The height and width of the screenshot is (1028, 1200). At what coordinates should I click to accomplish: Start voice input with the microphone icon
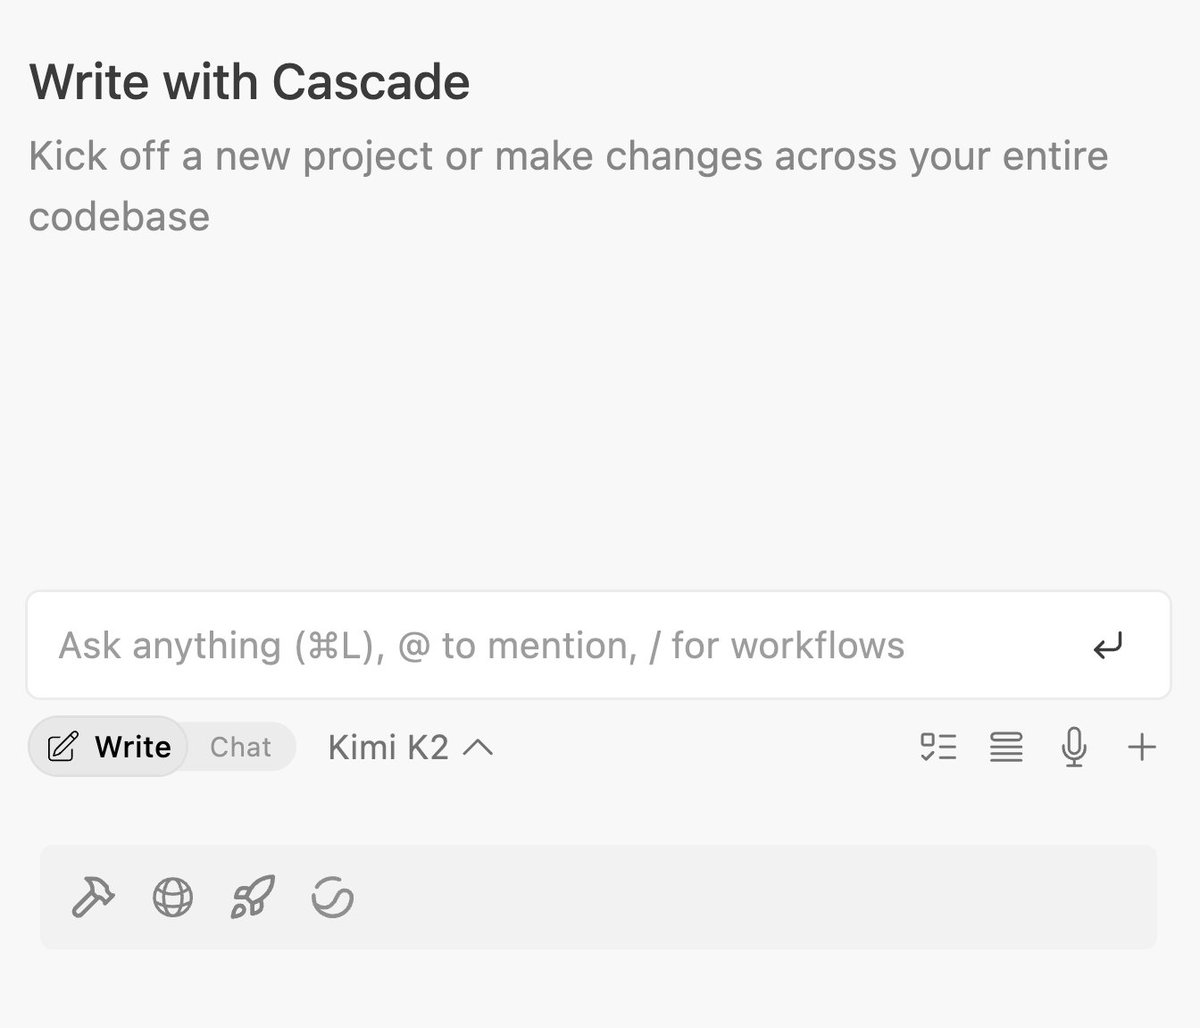1074,747
